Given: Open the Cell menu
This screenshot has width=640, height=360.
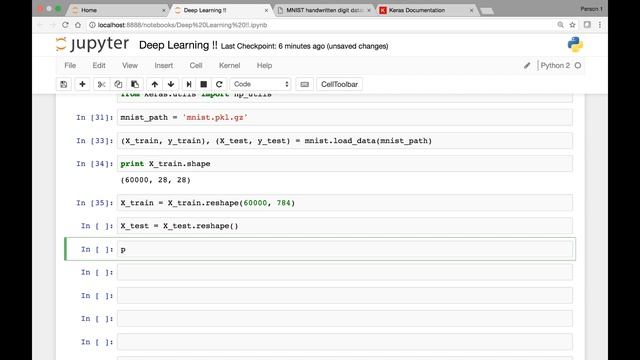Looking at the screenshot, I should (196, 65).
